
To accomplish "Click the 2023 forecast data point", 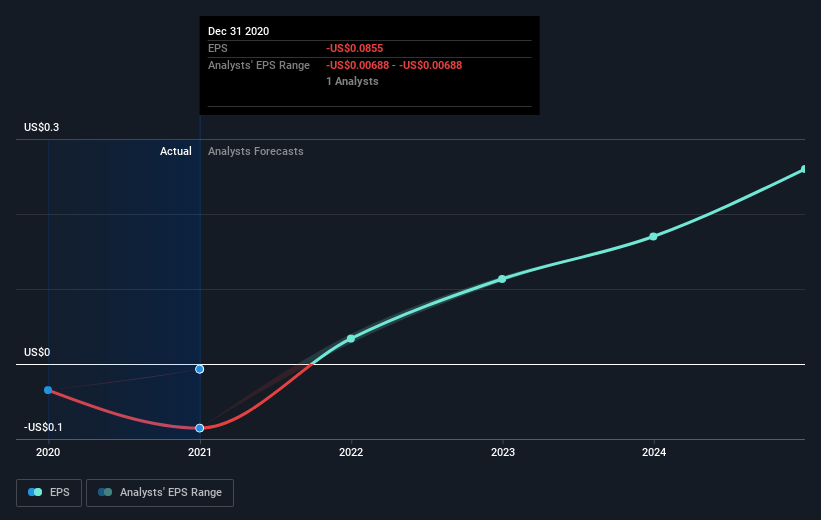I will point(502,279).
